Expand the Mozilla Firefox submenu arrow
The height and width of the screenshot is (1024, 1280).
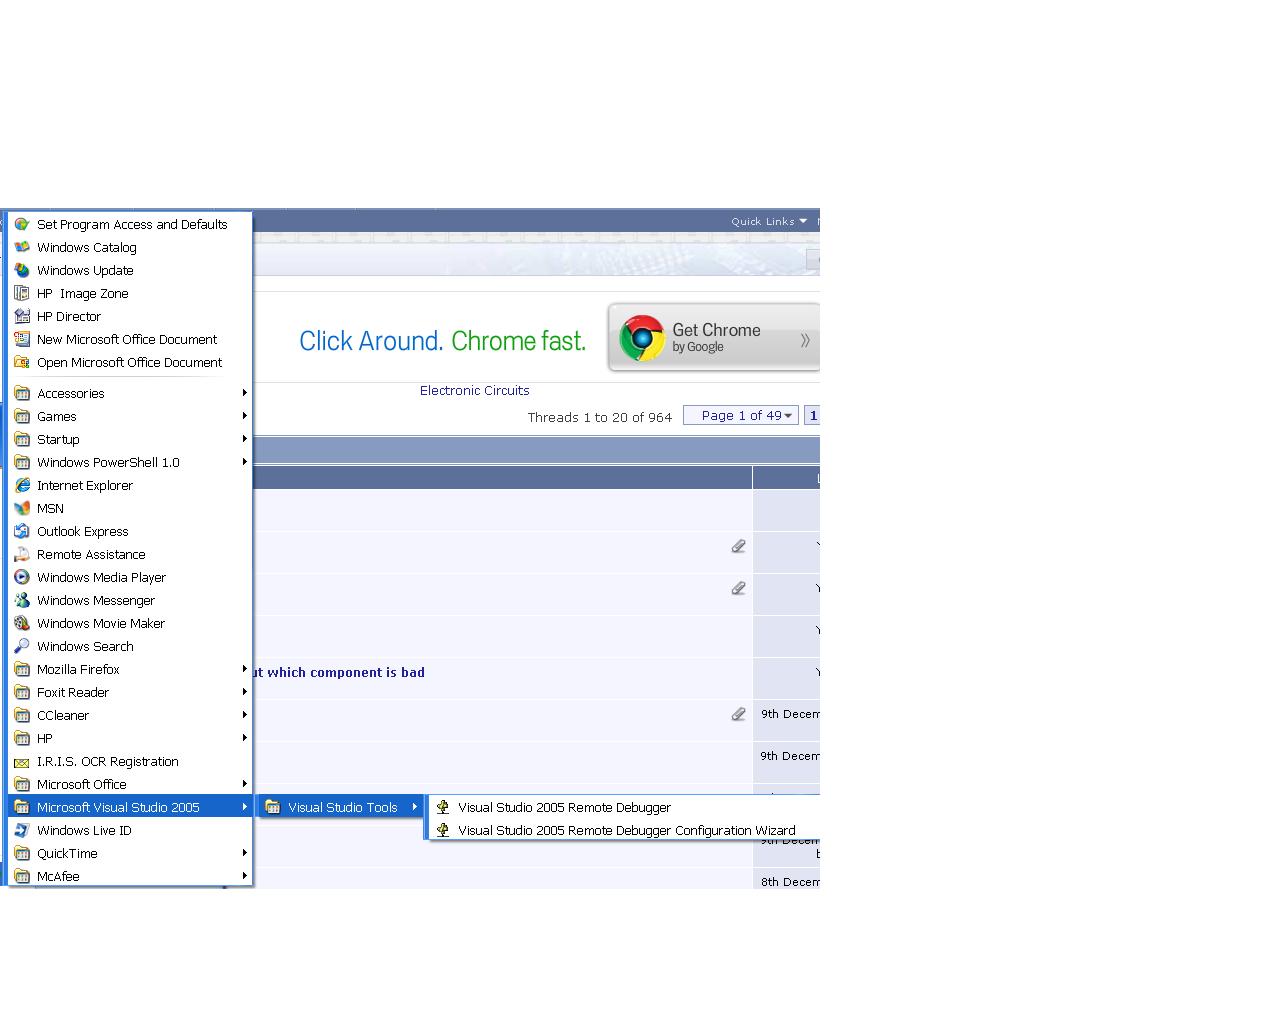click(244, 669)
